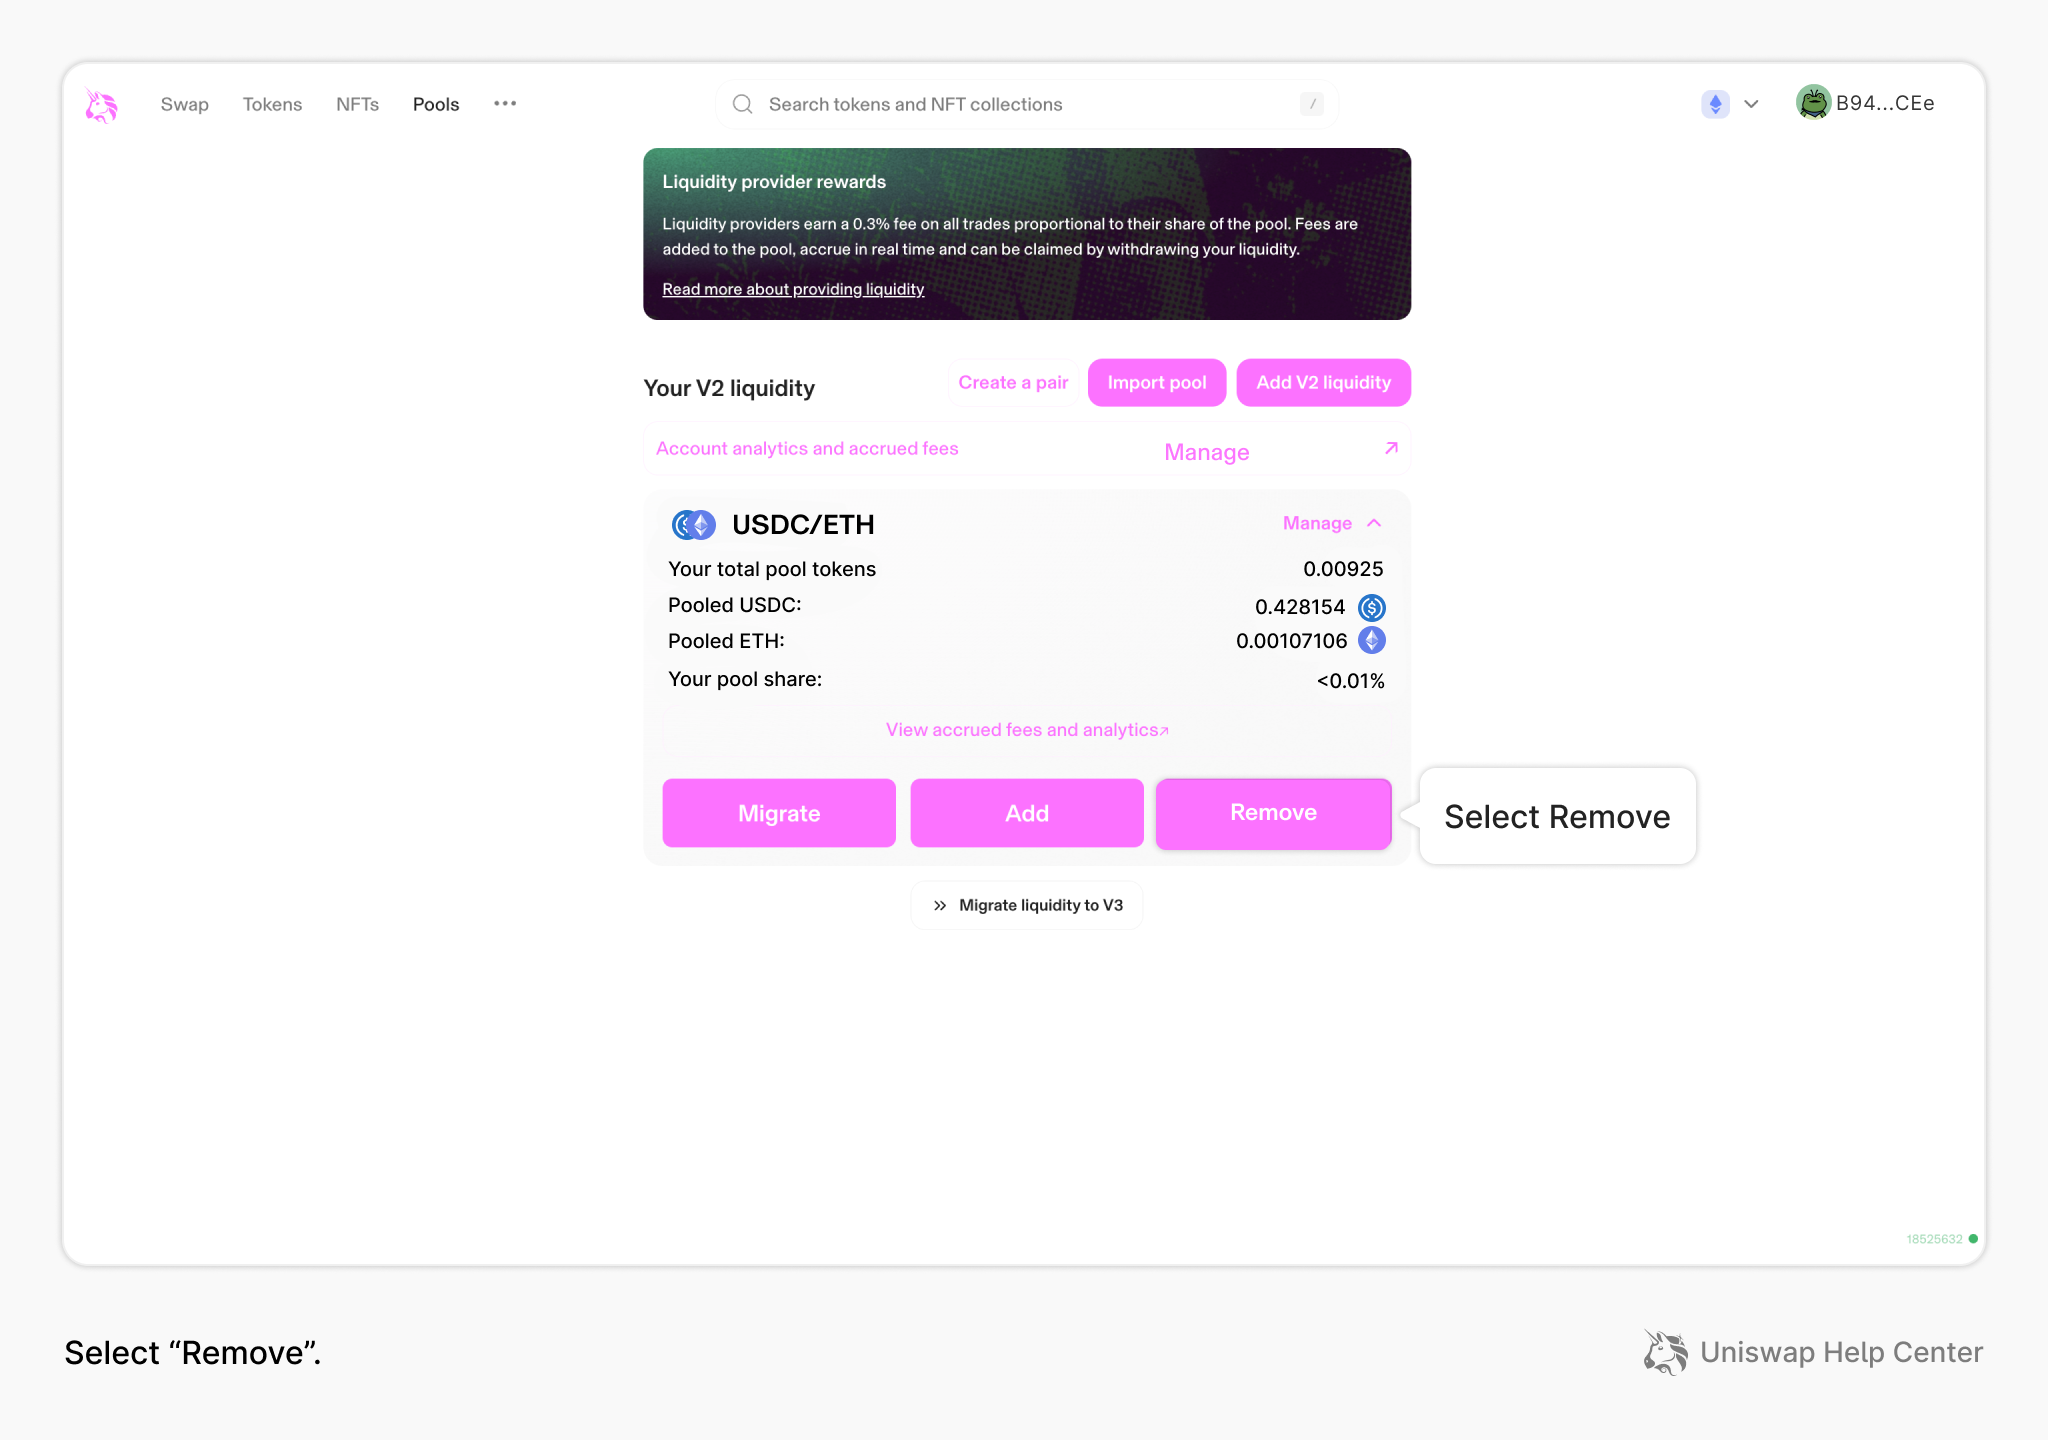
Task: Click 'Liquidity provider rewards' heading
Action: [774, 182]
